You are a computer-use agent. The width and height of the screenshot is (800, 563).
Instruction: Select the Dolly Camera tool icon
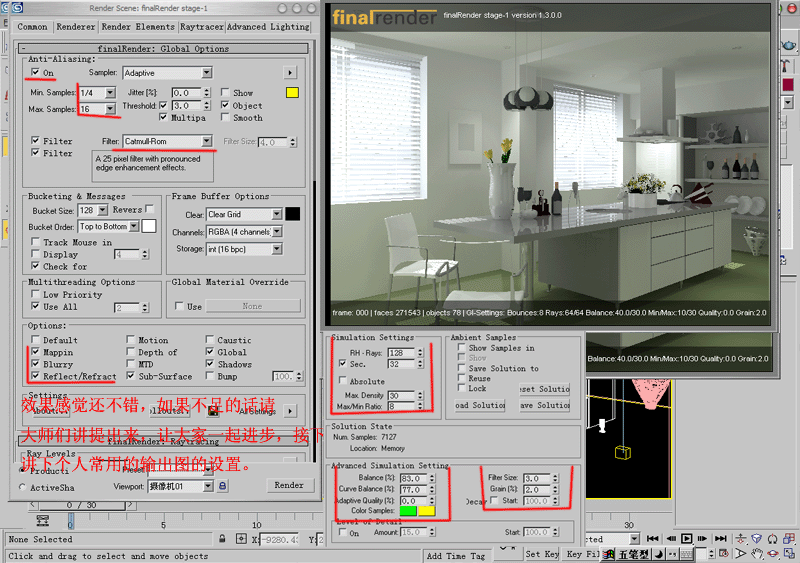point(741,538)
